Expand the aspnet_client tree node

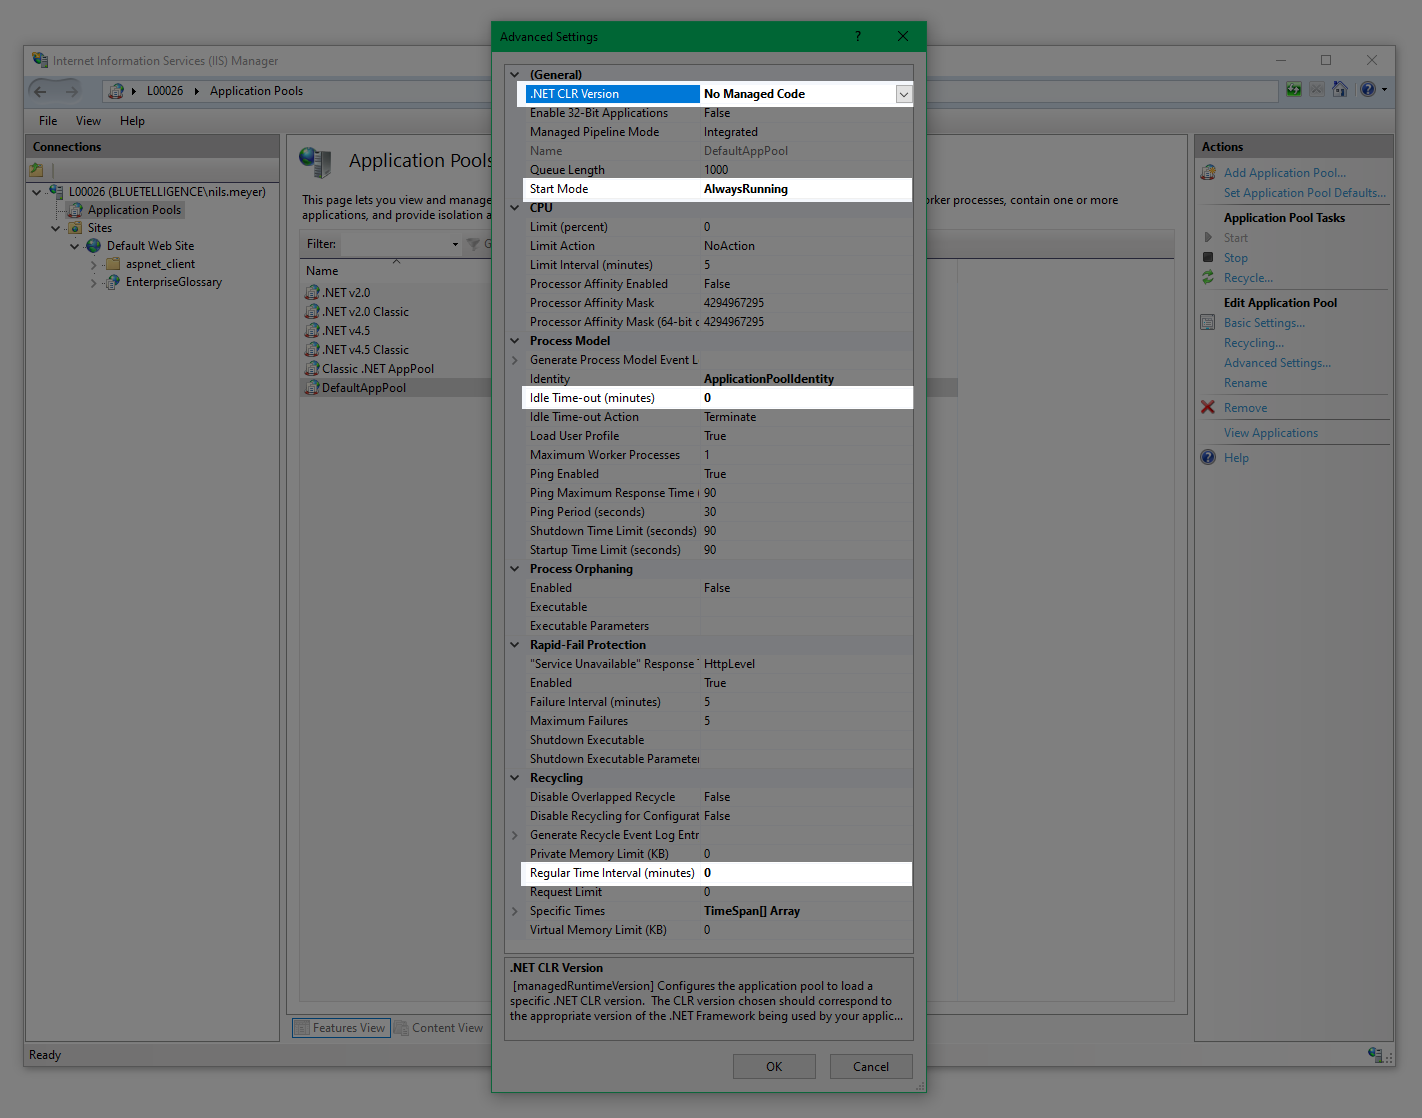click(94, 265)
